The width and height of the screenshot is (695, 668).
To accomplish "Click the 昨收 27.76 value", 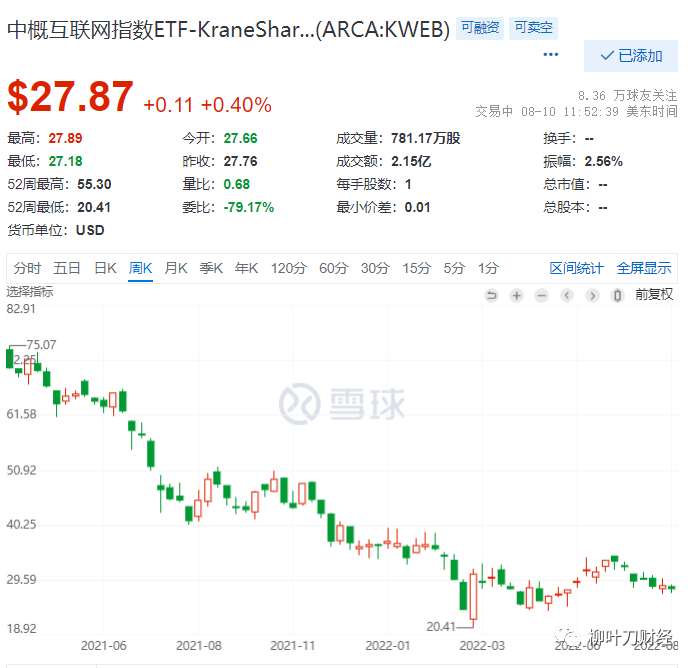I will coord(240,161).
